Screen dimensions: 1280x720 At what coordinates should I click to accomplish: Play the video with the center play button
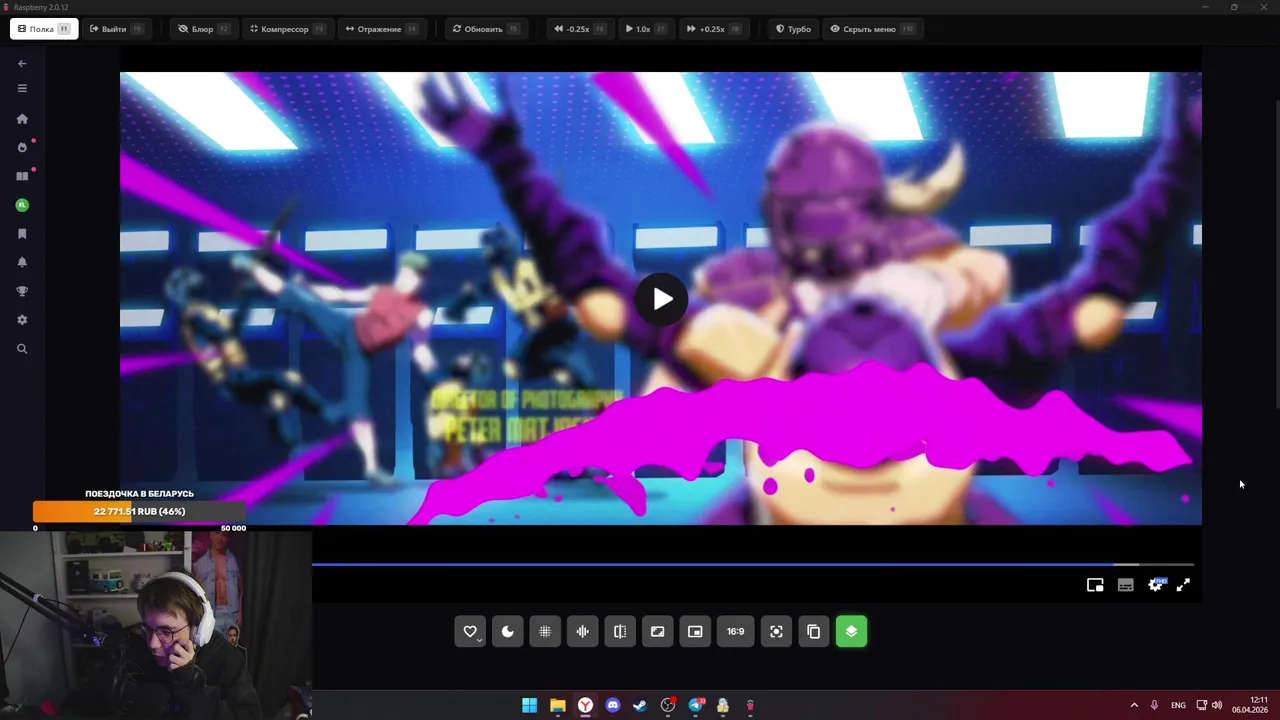click(x=661, y=298)
